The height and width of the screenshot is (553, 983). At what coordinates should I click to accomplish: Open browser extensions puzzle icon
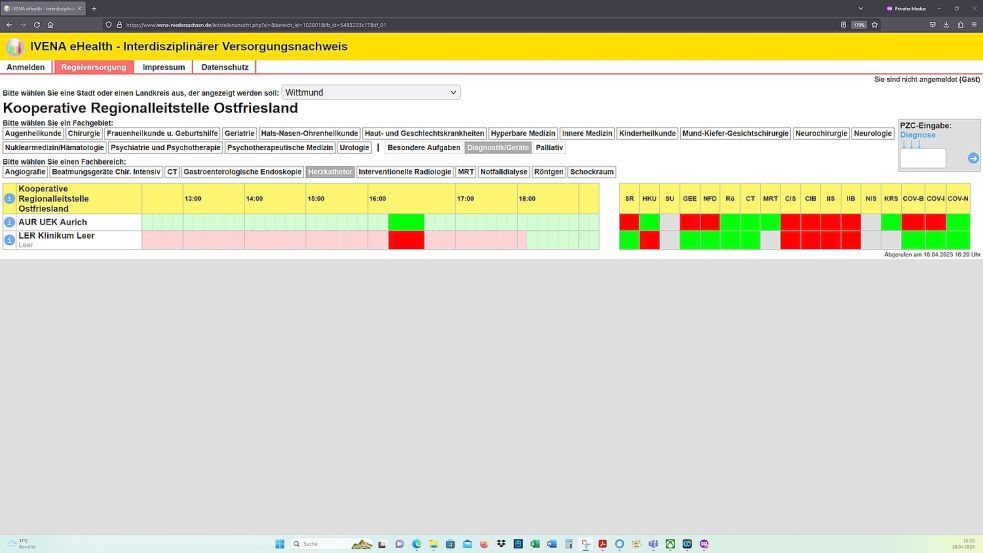[960, 25]
